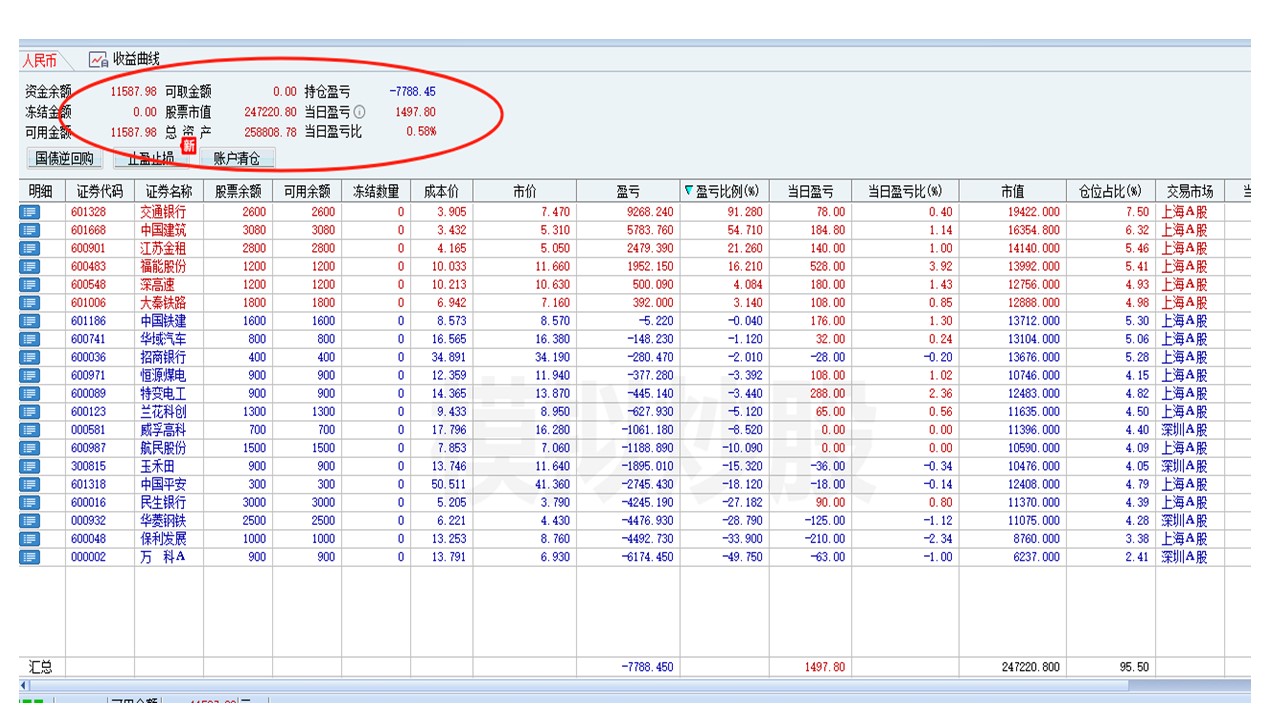Open the detail icon for 民生银行 row

29,502
